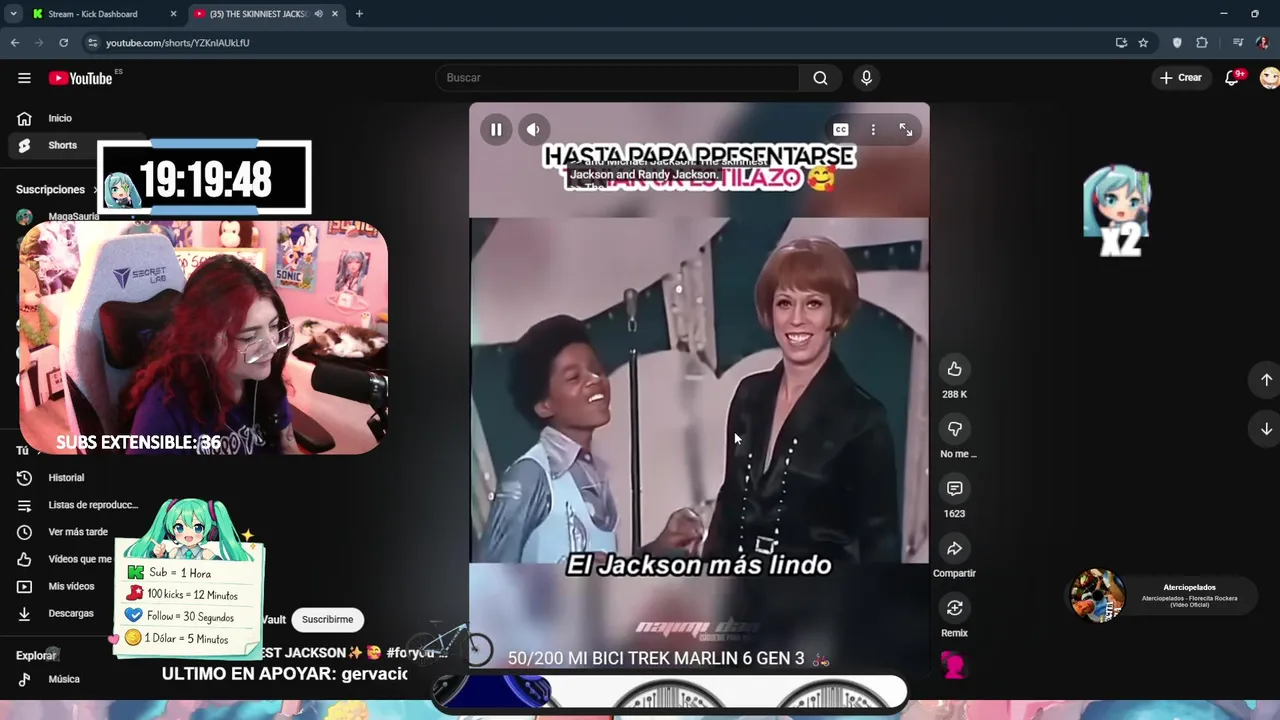
Task: Click the search magnifier button
Action: pos(820,78)
